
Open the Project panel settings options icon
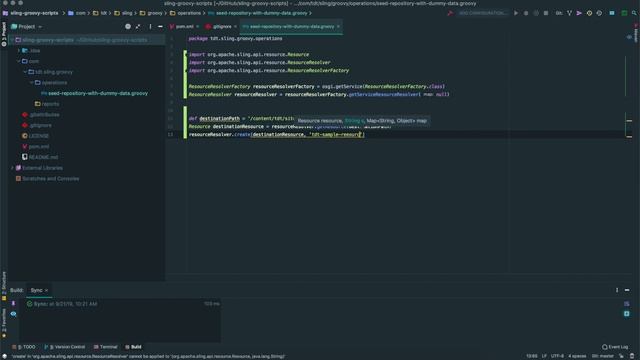tap(150, 27)
